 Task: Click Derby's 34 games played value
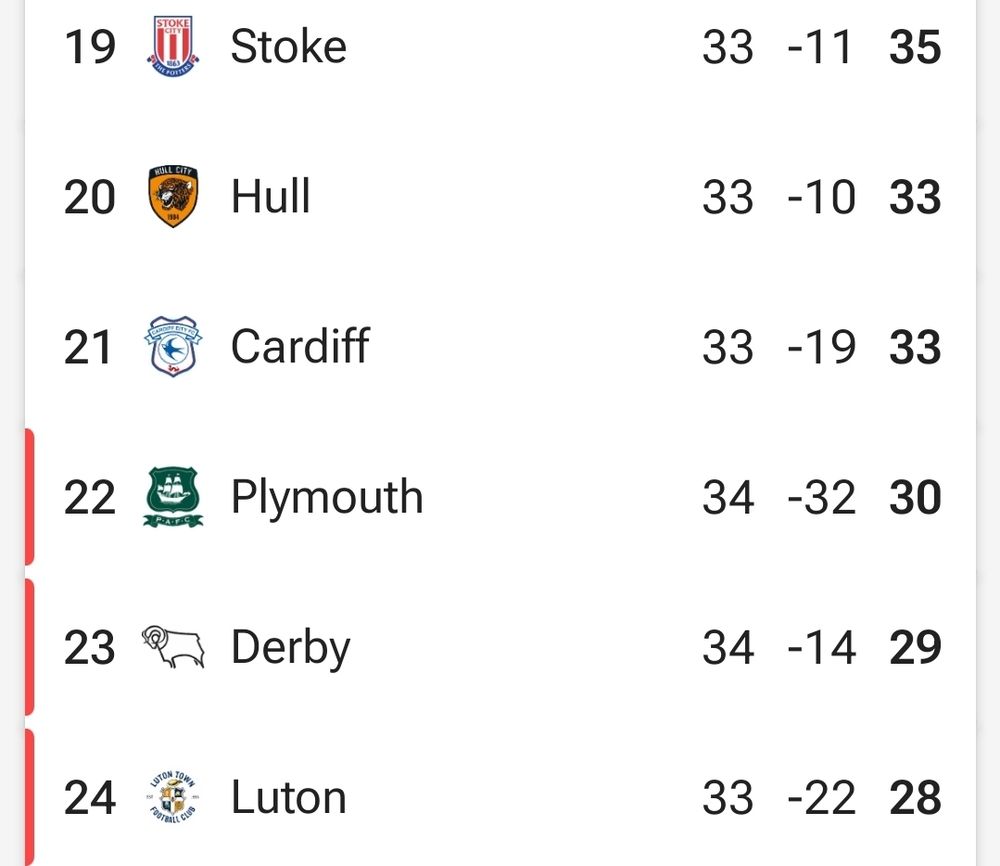(x=728, y=647)
